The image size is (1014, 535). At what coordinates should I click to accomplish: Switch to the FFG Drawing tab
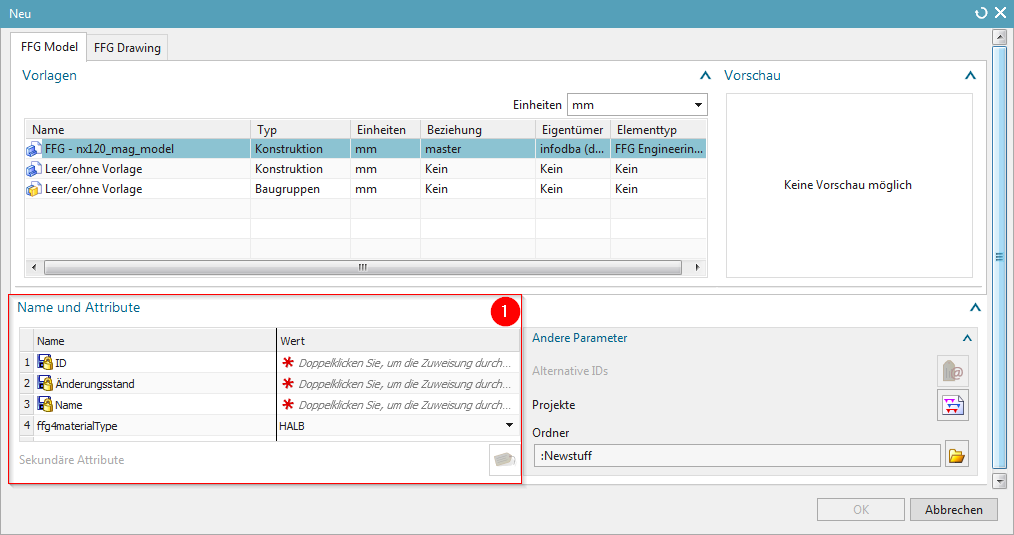126,47
